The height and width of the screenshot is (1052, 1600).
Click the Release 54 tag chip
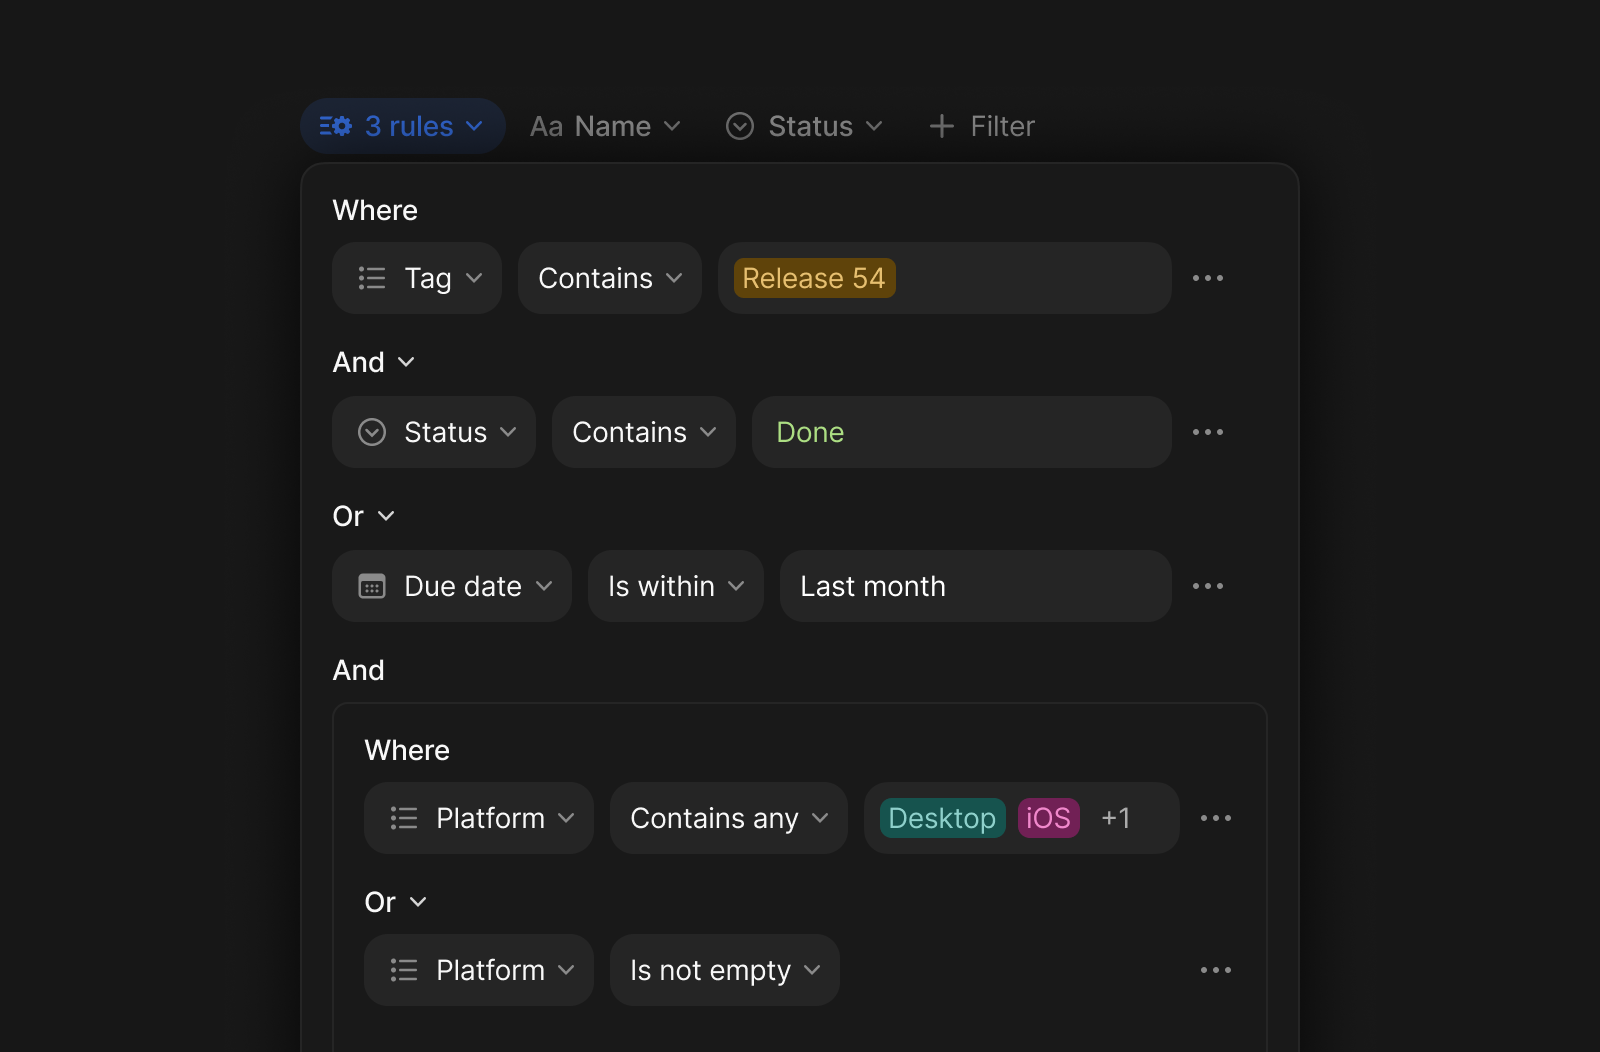coord(814,278)
